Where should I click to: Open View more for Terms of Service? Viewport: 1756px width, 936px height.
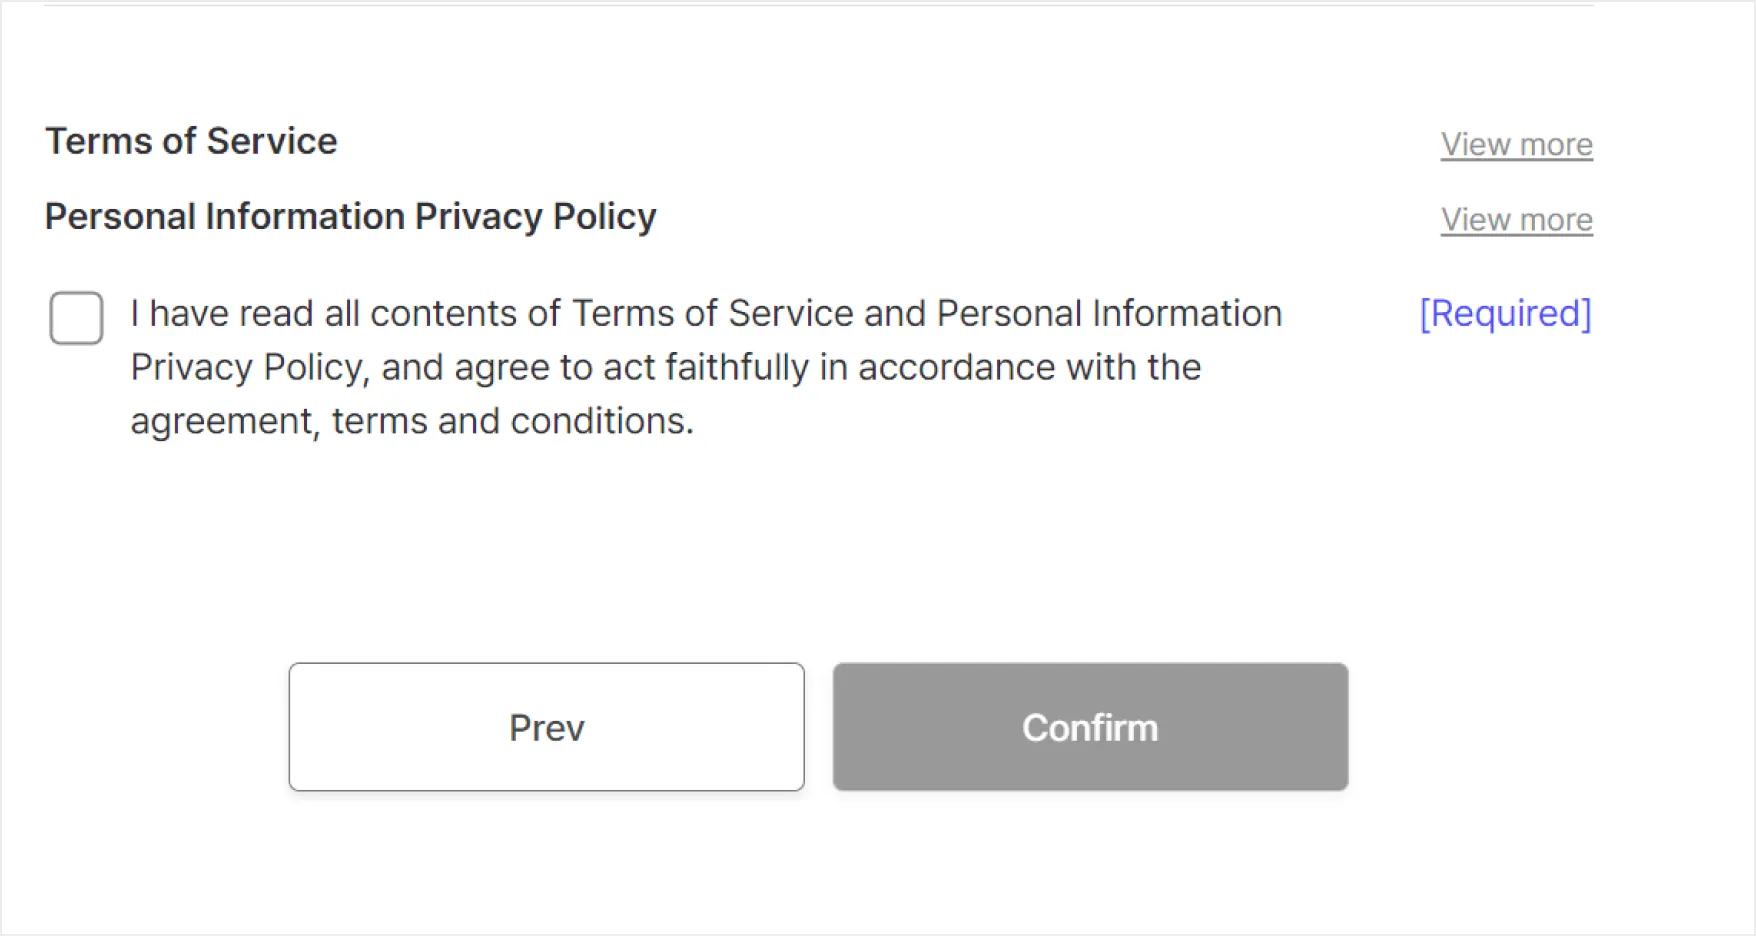(1516, 144)
